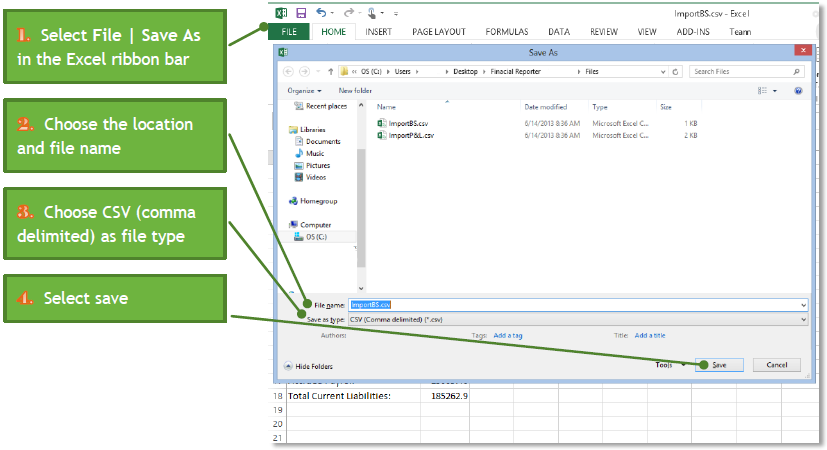Image resolution: width=827 pixels, height=450 pixels.
Task: Switch to the PAGE LAYOUT ribbon tab
Action: click(439, 32)
